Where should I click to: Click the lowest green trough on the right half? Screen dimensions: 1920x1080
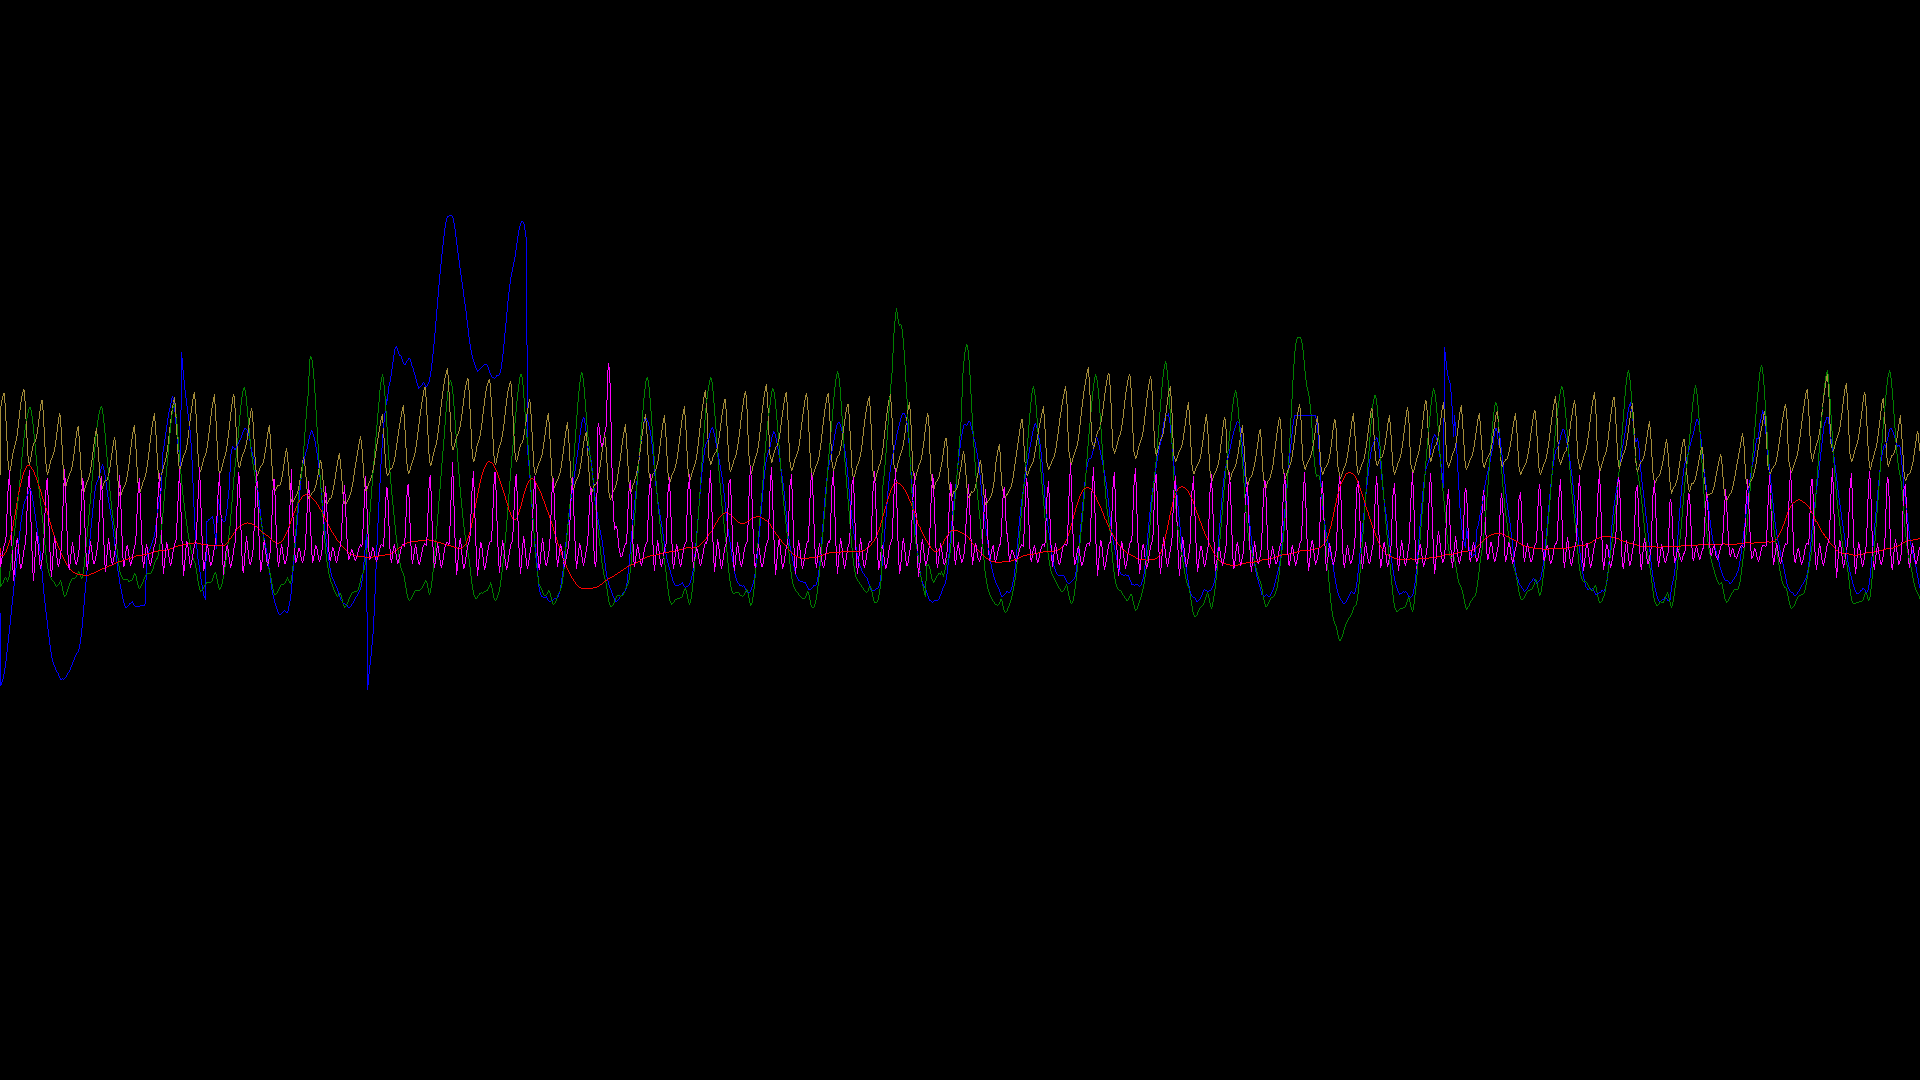pos(1341,638)
